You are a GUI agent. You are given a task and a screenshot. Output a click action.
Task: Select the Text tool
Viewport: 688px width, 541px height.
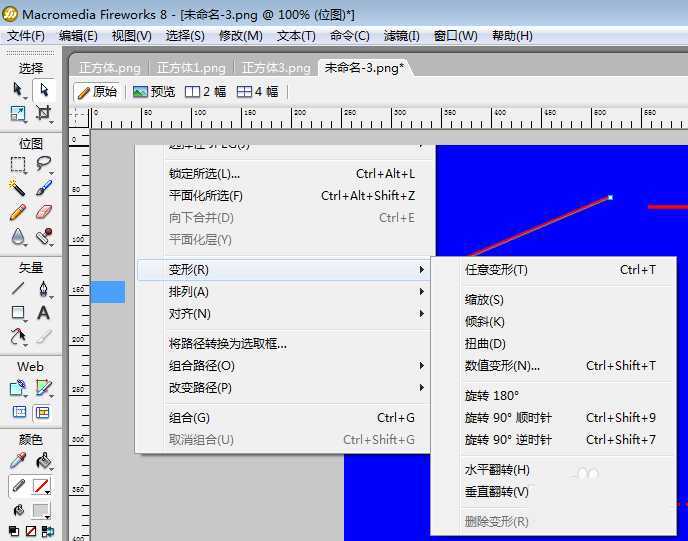click(x=43, y=313)
